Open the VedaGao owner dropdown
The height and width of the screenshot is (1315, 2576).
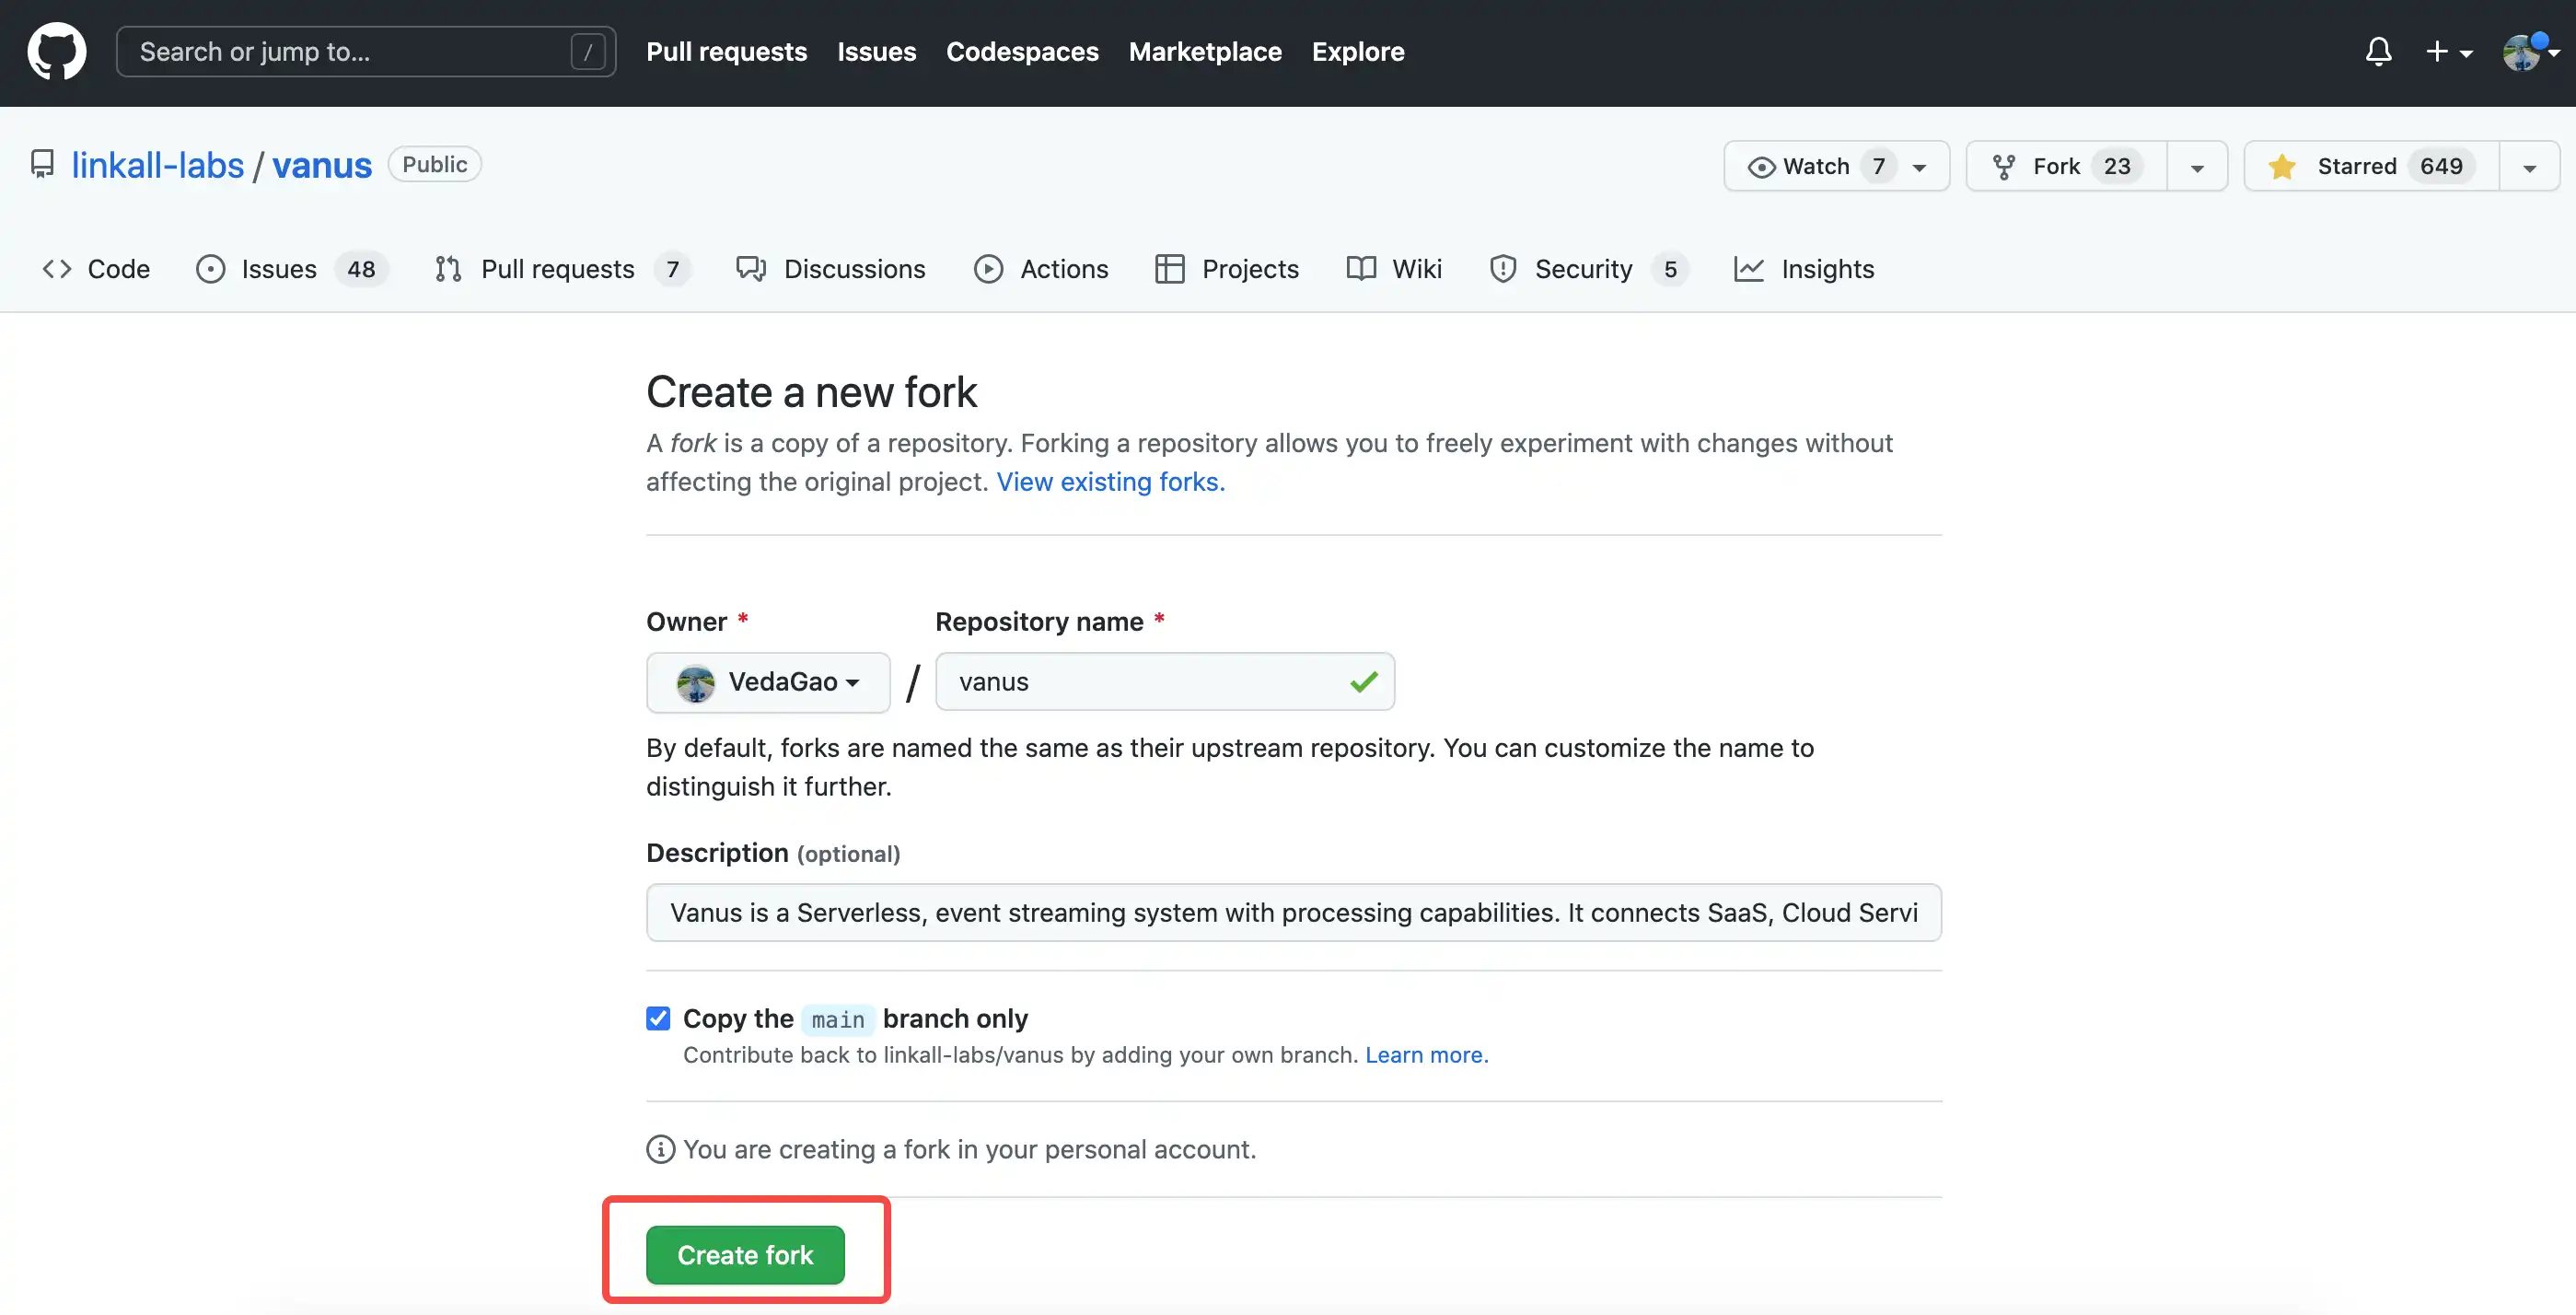point(768,682)
